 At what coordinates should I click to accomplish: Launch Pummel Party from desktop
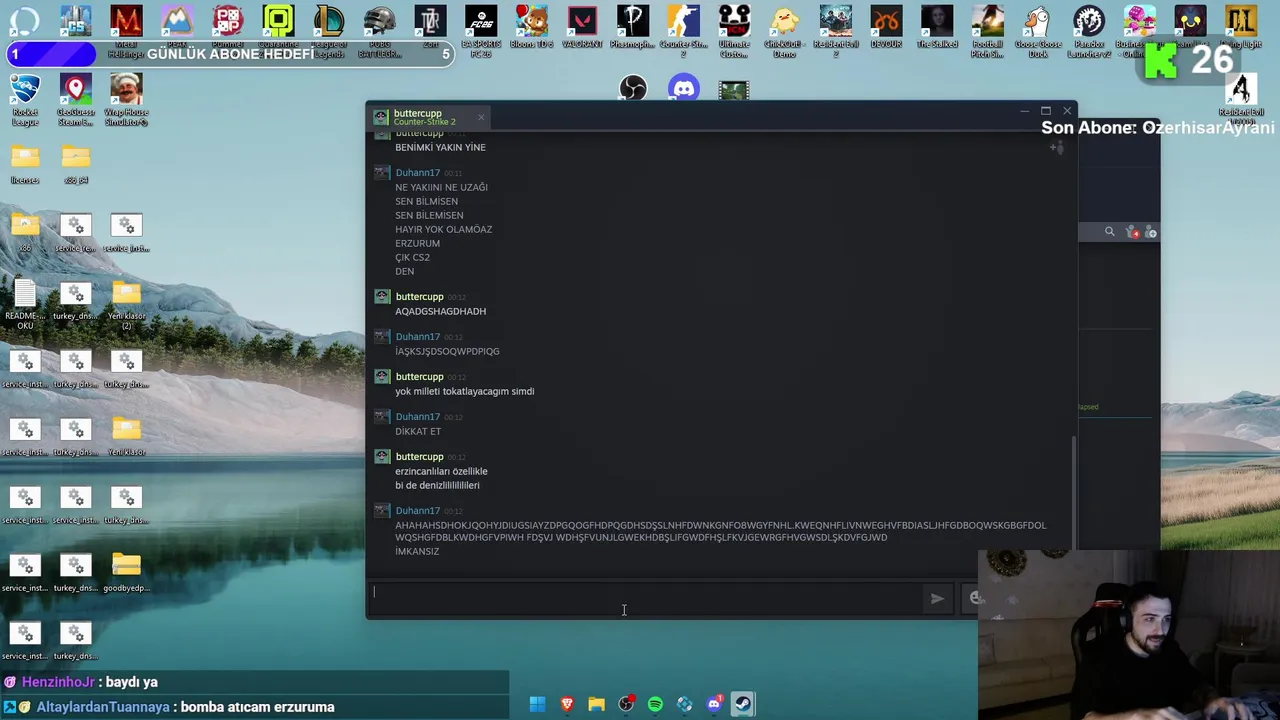[228, 27]
